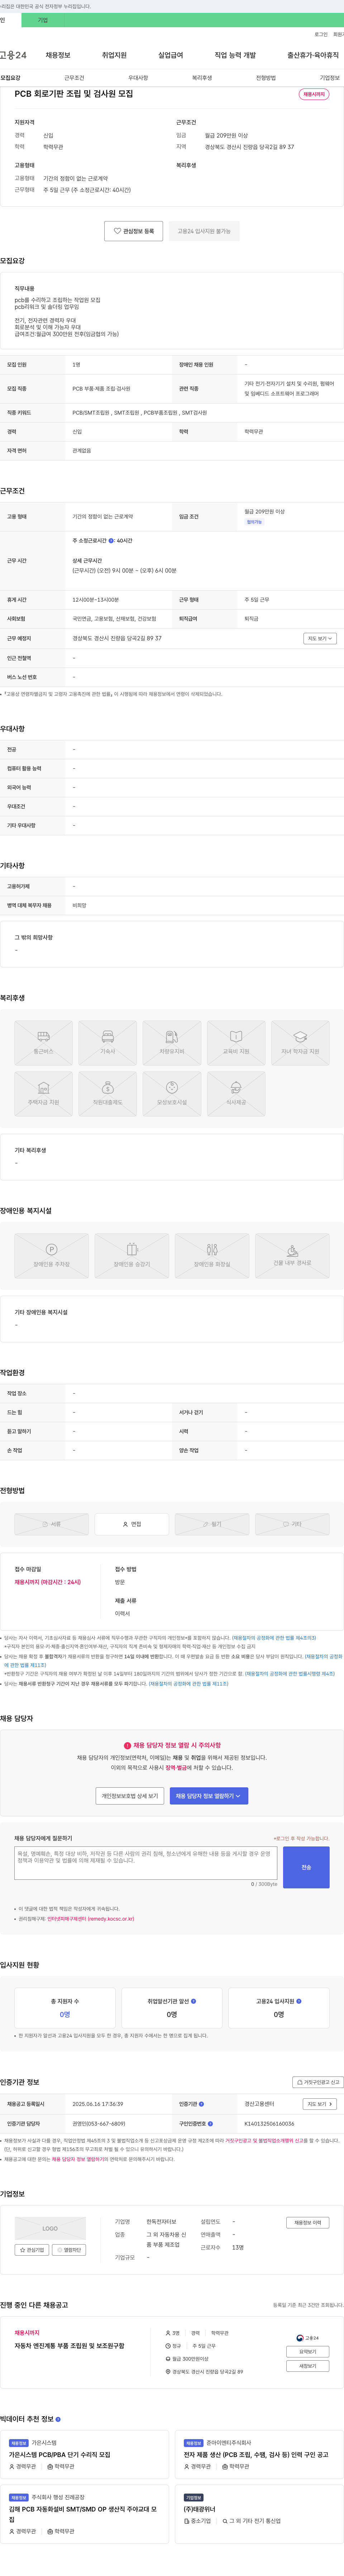The height and width of the screenshot is (2576, 344).
Task: Click the 거짓구인광고 신고 button
Action: click(318, 2081)
